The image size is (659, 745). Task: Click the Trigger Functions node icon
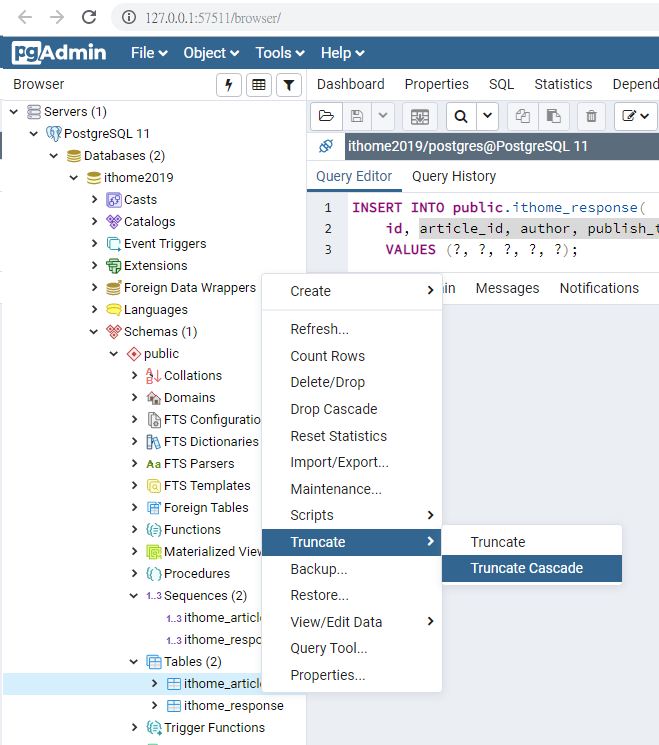click(153, 727)
